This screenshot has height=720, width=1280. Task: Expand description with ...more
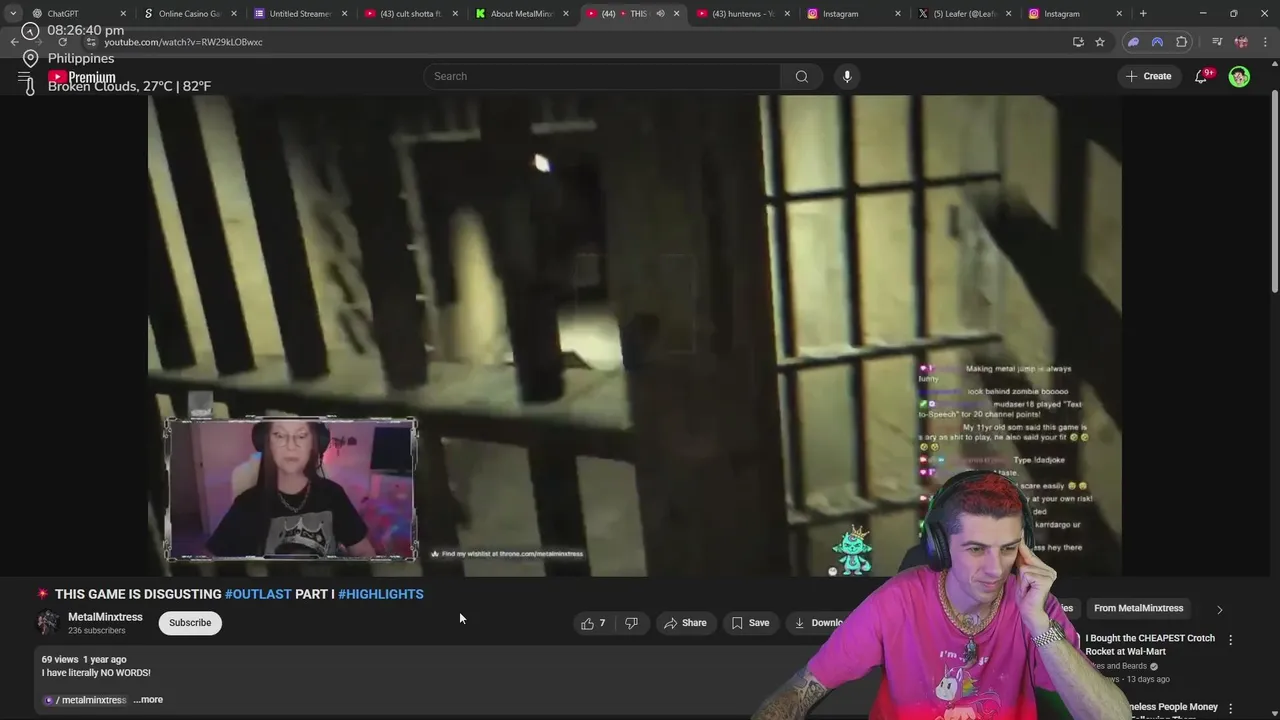[x=148, y=700]
